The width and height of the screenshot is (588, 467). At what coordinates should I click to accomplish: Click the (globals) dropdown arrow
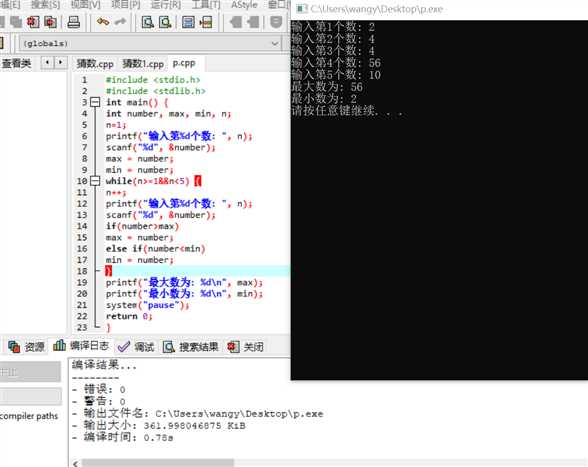[x=274, y=44]
